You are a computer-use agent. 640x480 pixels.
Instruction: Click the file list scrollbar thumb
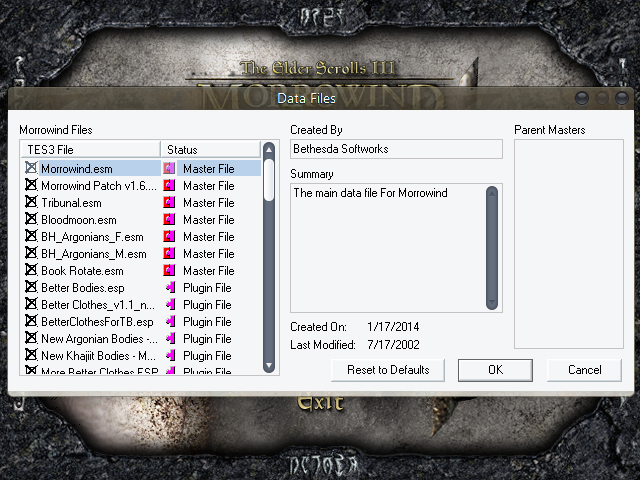pyautogui.click(x=269, y=180)
